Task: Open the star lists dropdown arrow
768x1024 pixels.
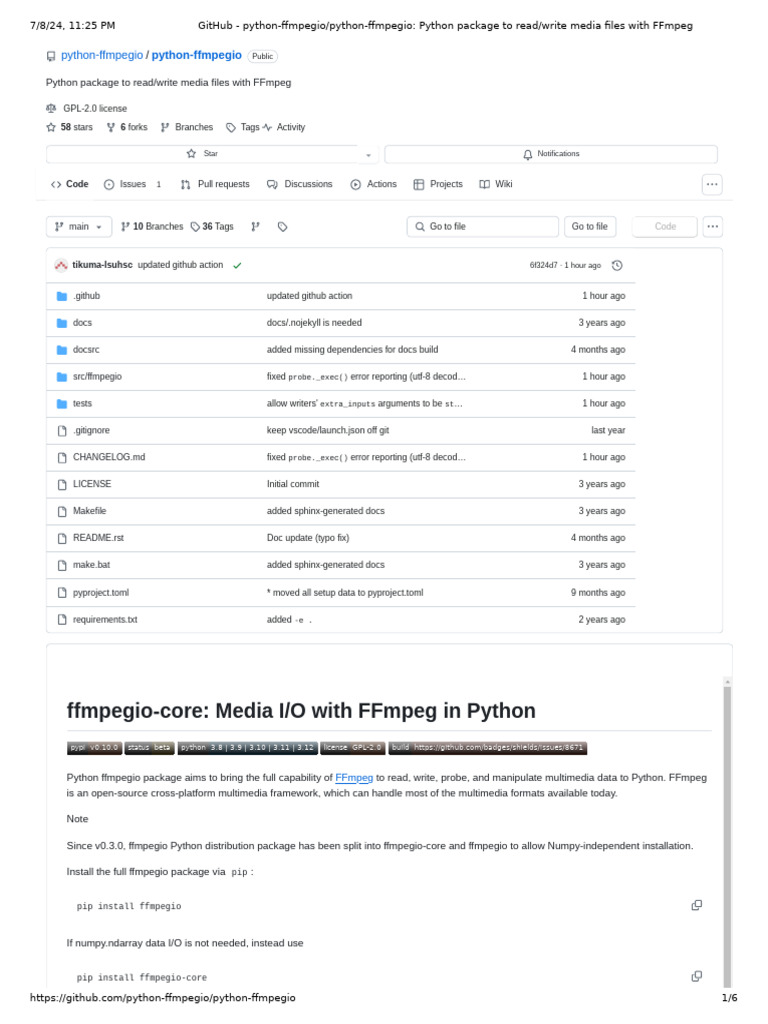Action: pyautogui.click(x=368, y=154)
